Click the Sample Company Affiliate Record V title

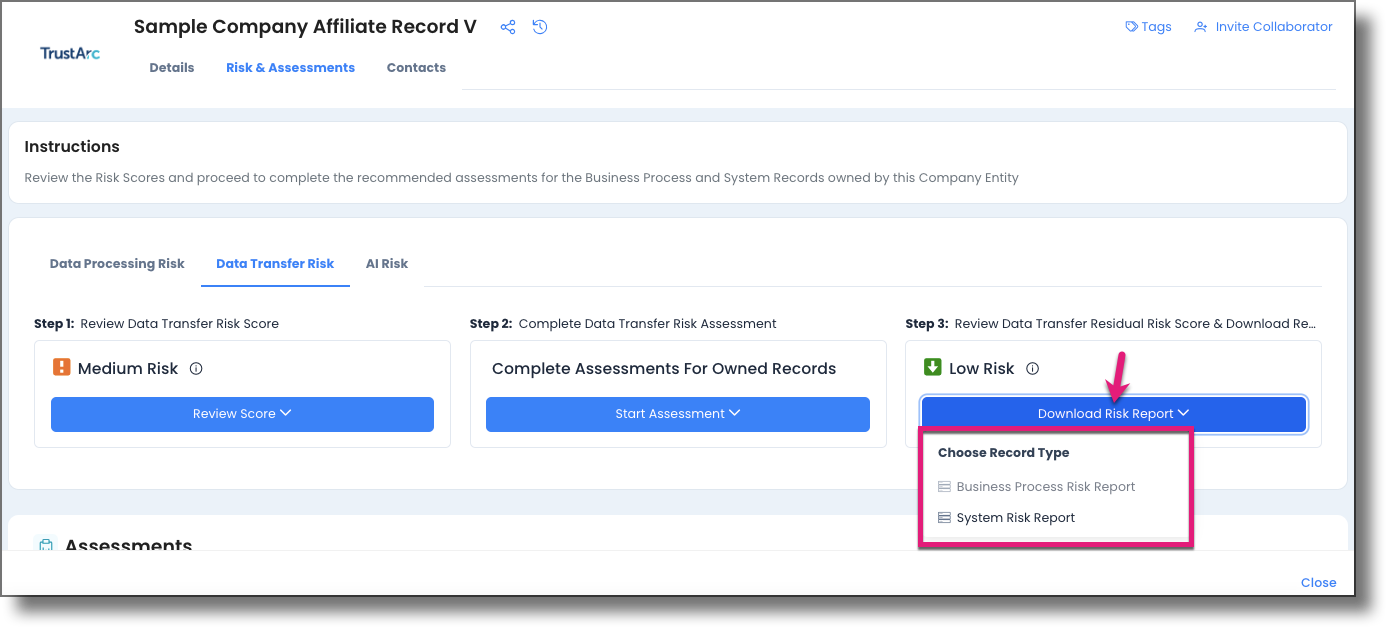[305, 27]
